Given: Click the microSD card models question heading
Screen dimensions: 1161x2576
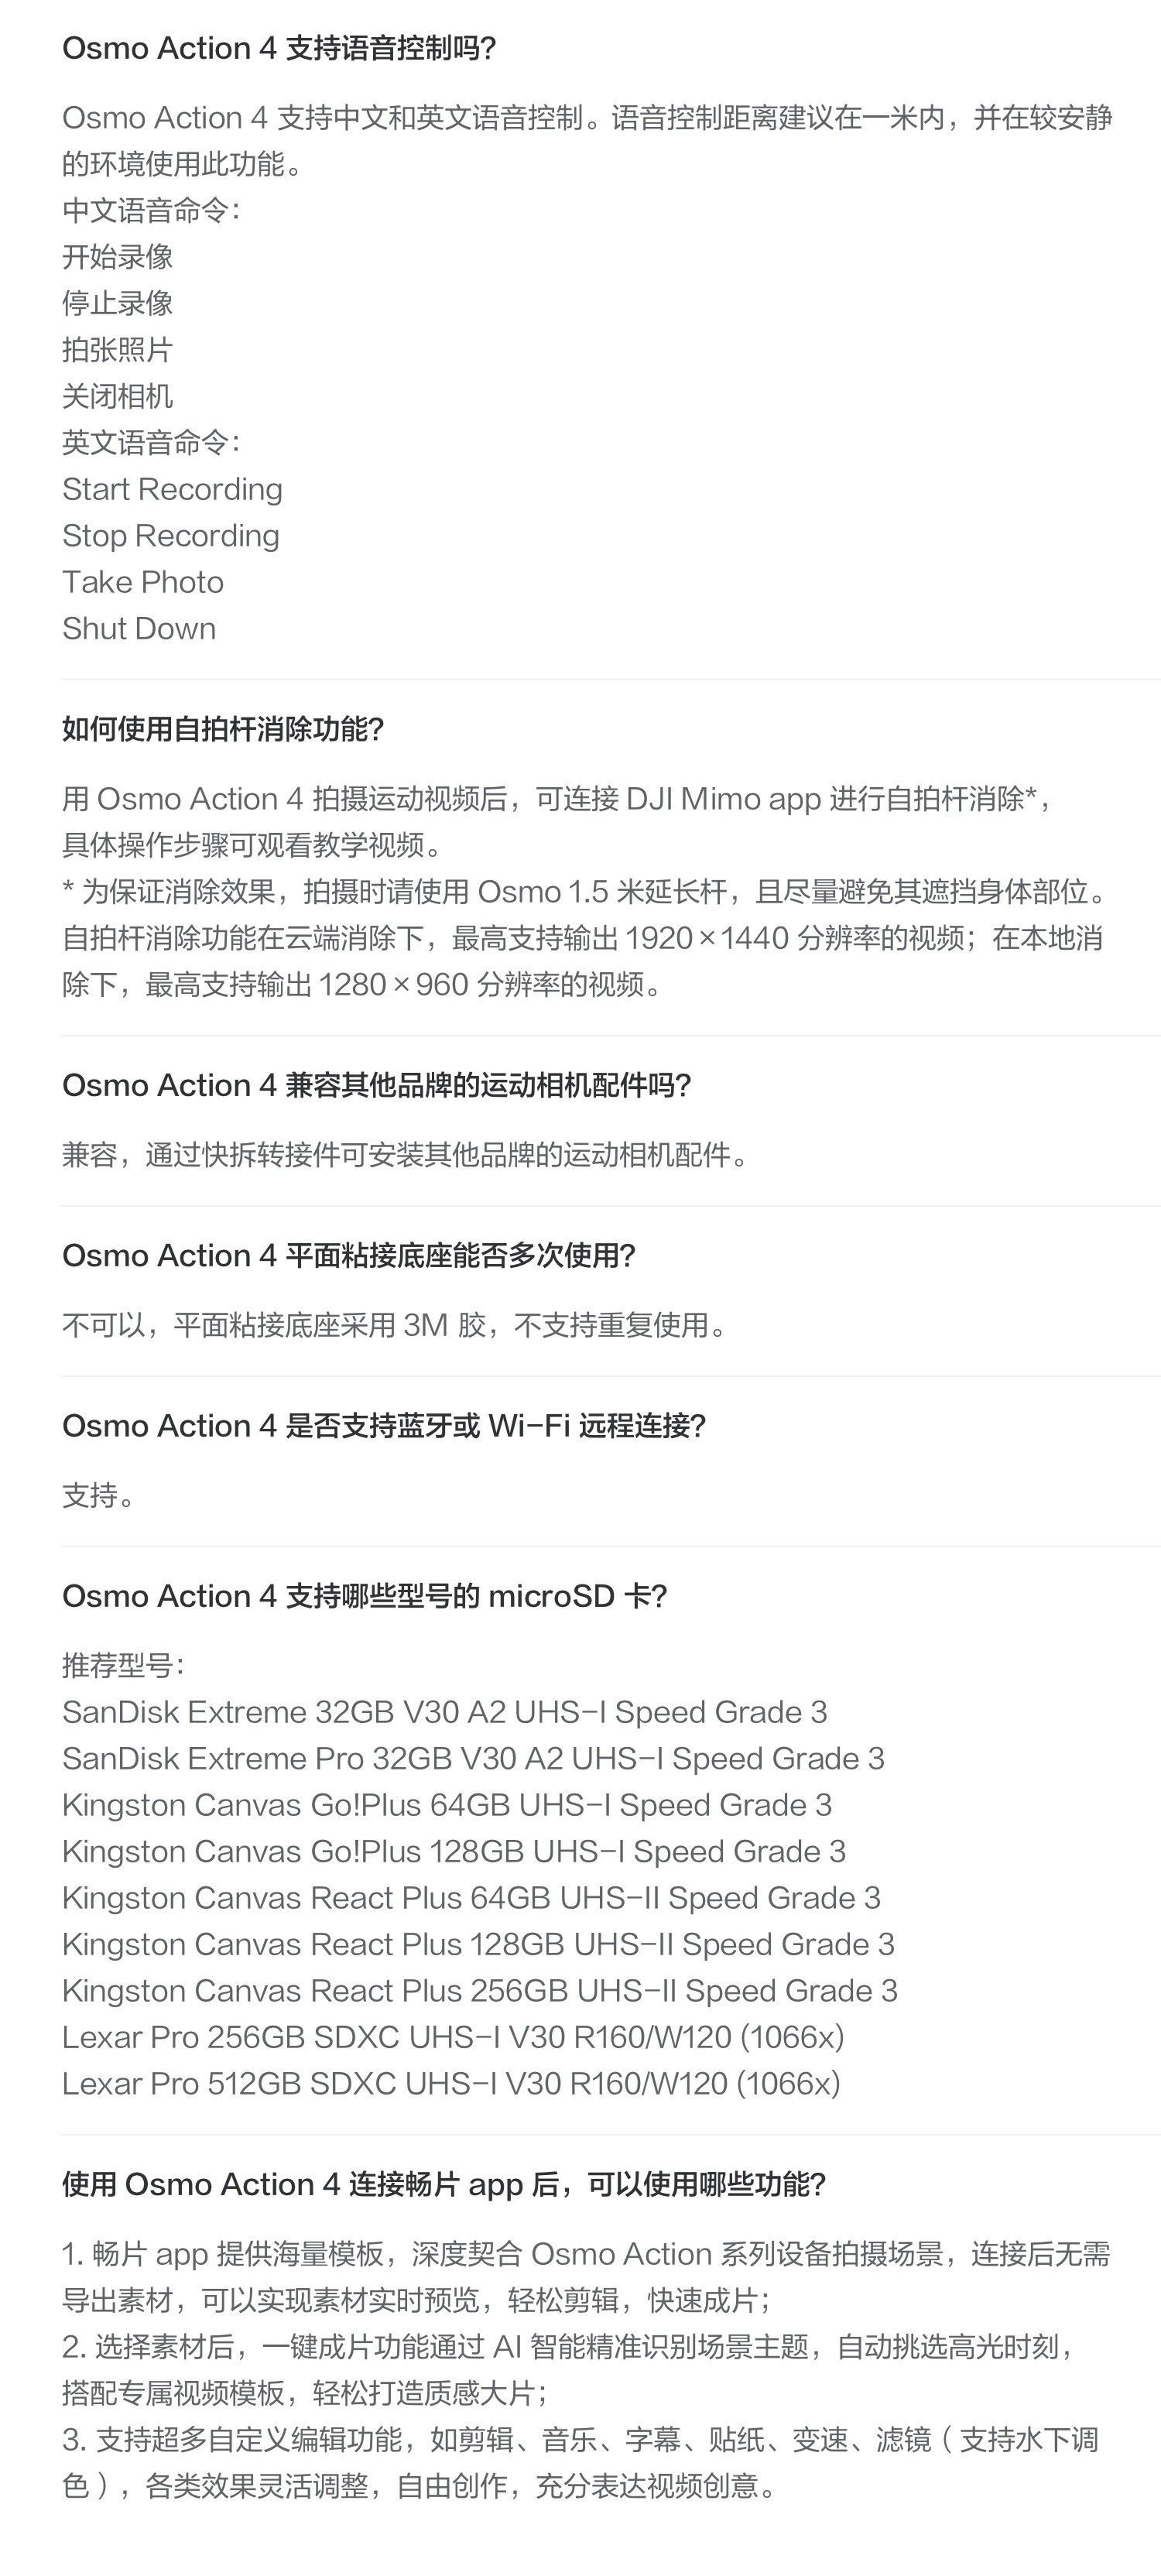Looking at the screenshot, I should tap(364, 1595).
